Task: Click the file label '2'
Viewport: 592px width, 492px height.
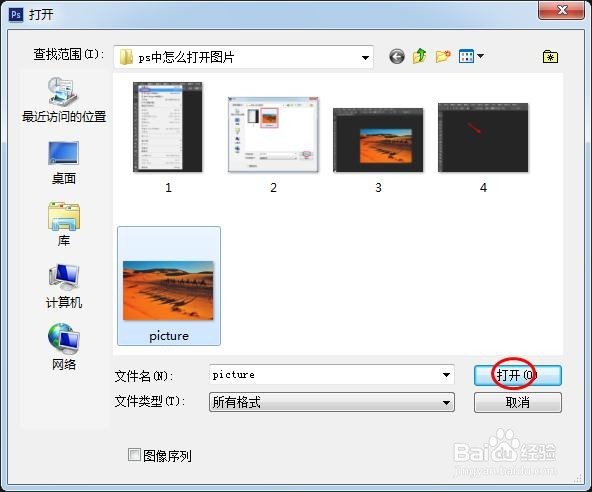Action: coord(273,187)
